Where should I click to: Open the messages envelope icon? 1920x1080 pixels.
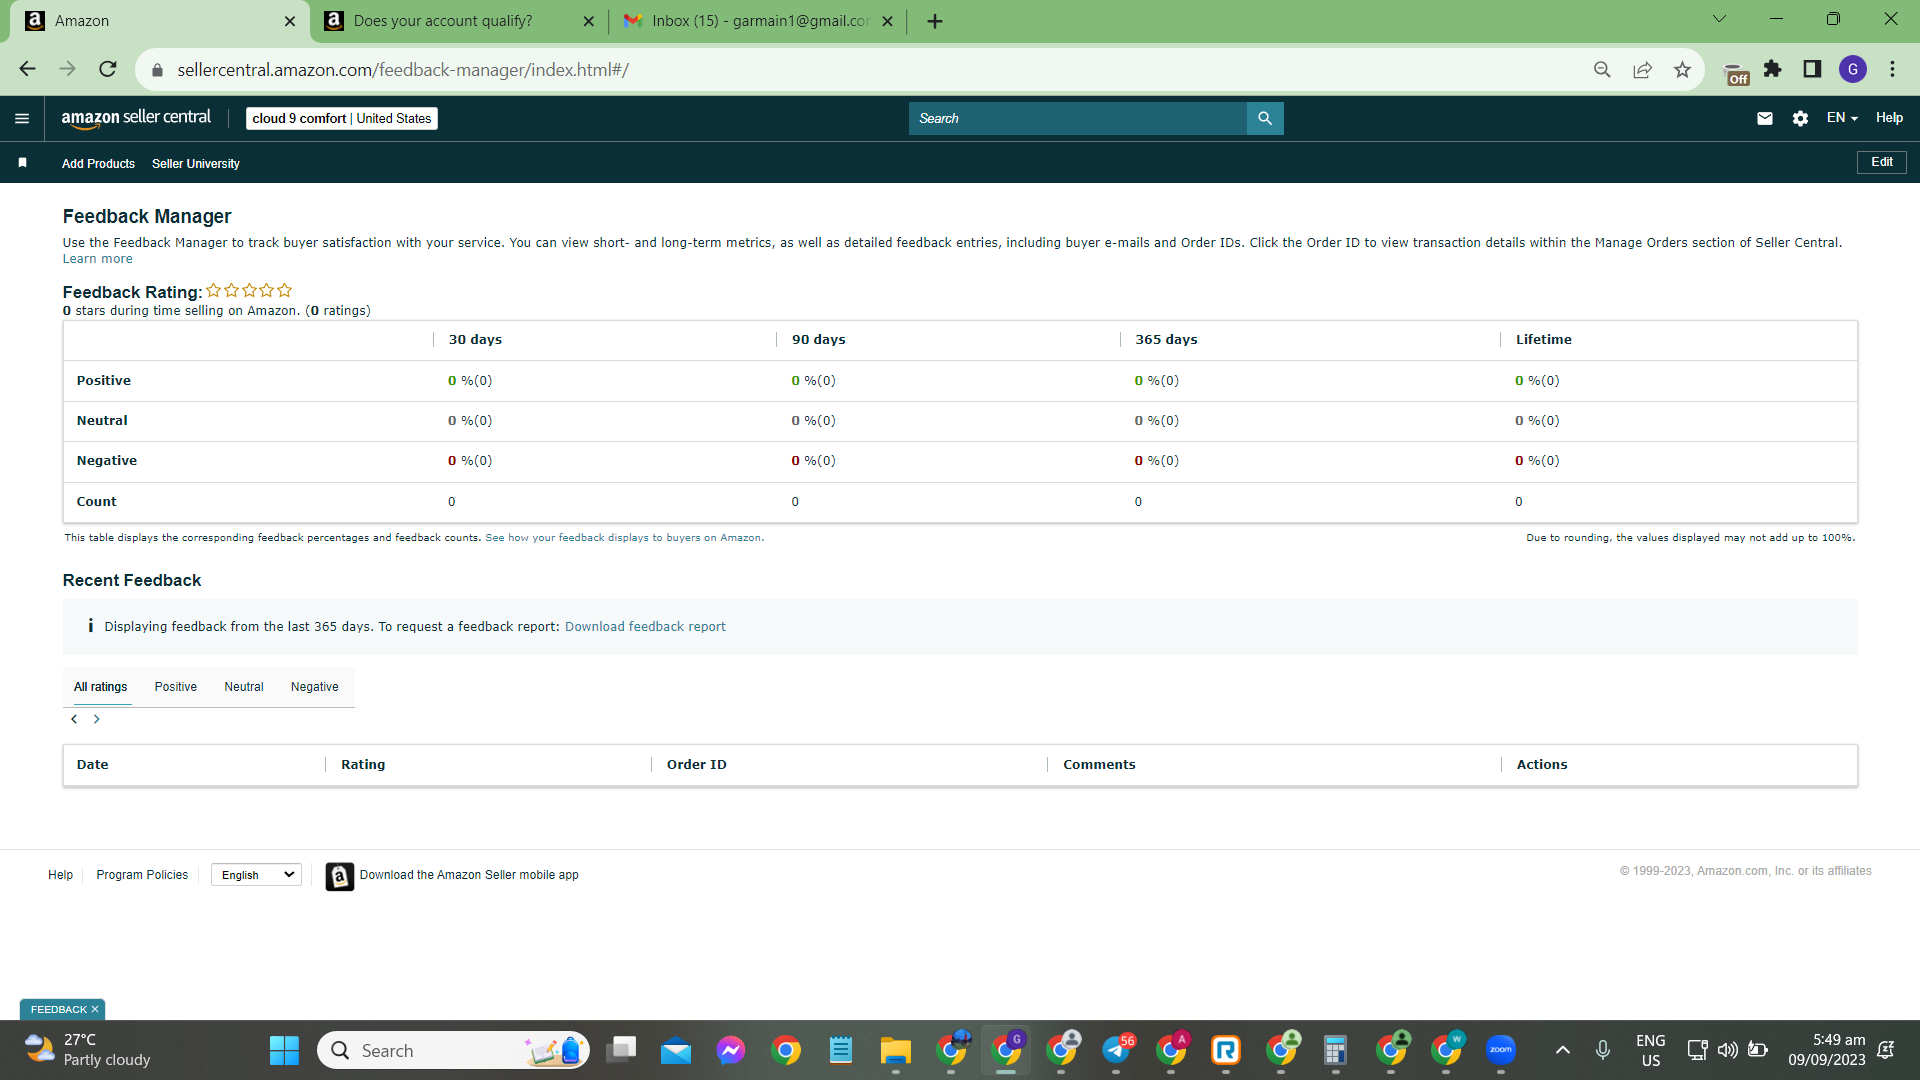(1765, 118)
